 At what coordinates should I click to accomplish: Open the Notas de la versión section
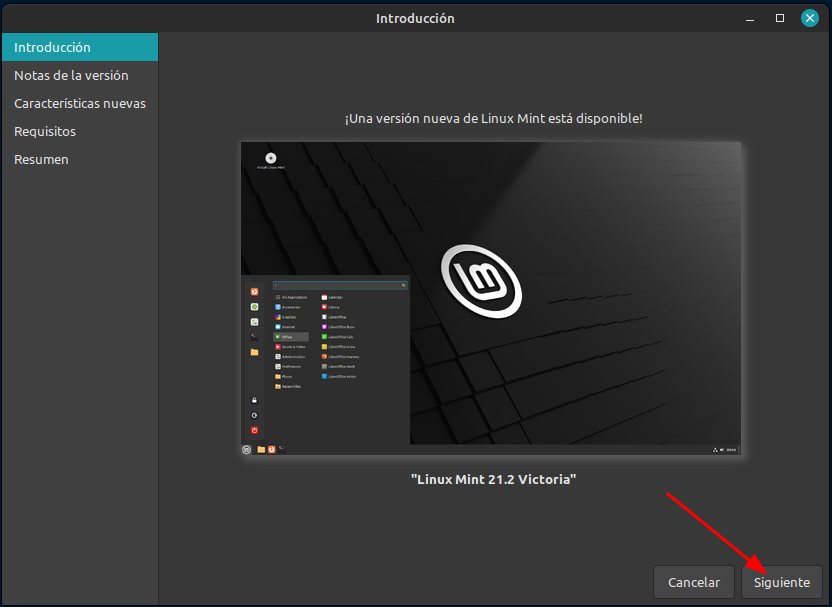(x=80, y=75)
